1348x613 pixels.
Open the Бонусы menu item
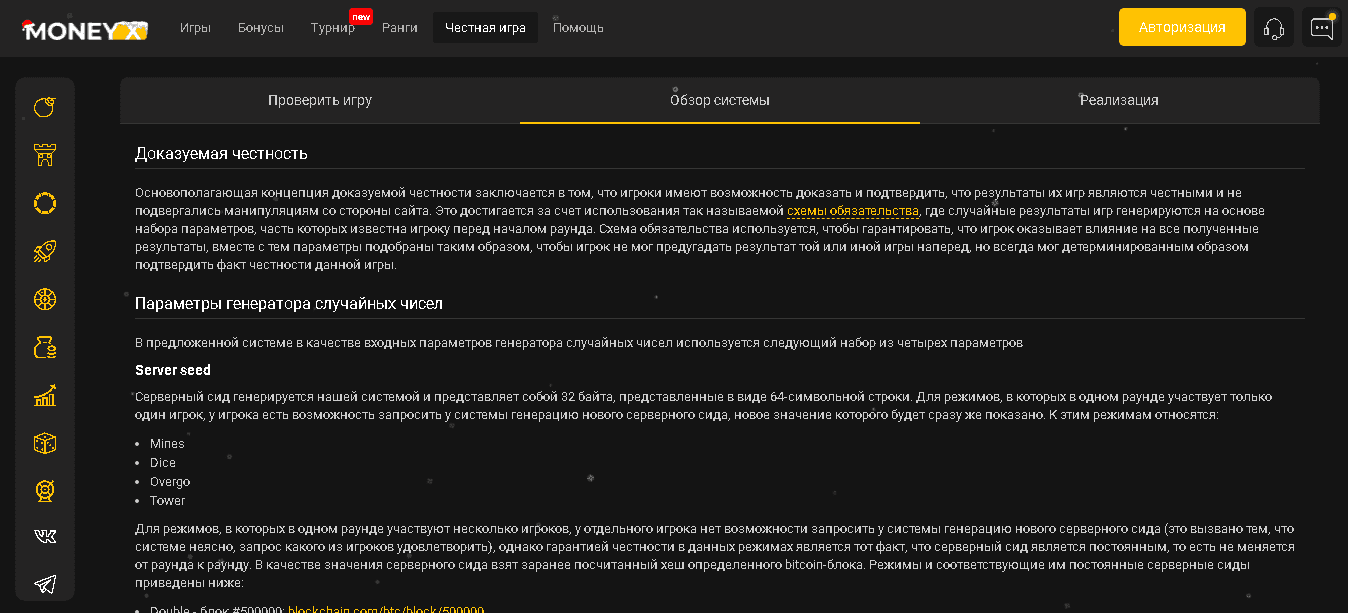coord(261,28)
